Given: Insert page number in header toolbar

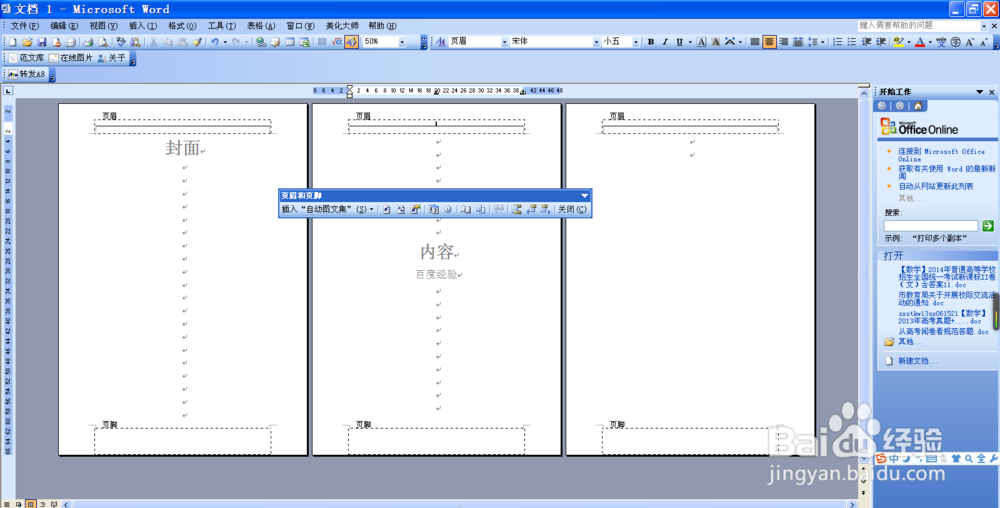Looking at the screenshot, I should [x=386, y=209].
